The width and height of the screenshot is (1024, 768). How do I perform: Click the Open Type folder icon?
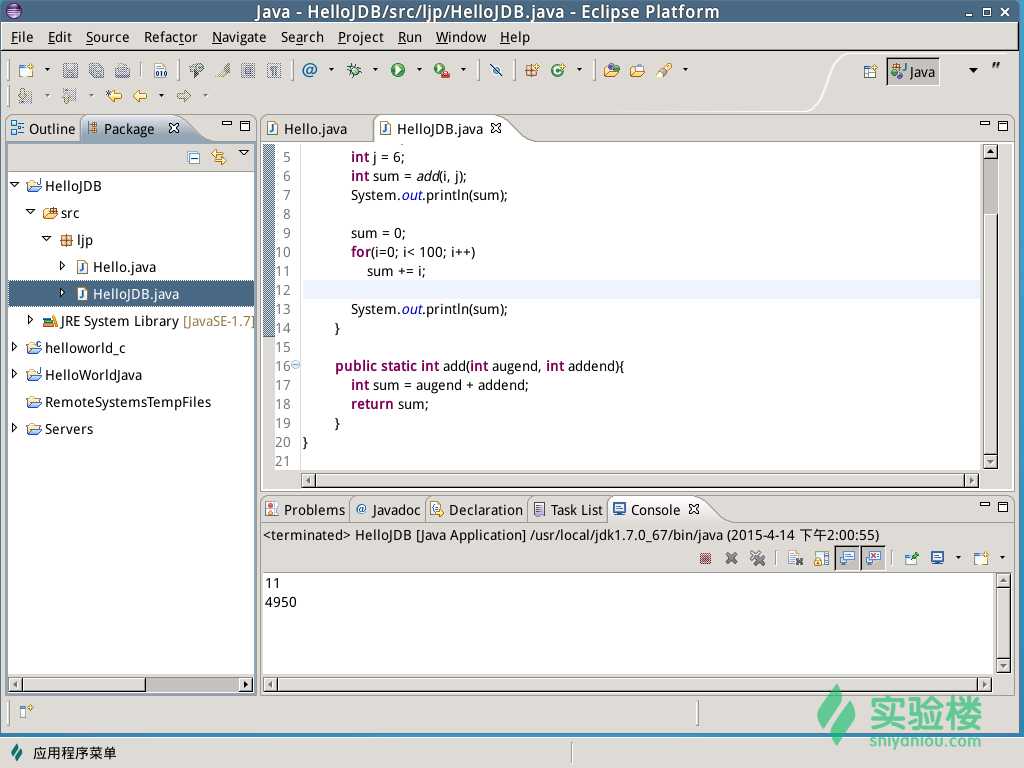point(612,70)
